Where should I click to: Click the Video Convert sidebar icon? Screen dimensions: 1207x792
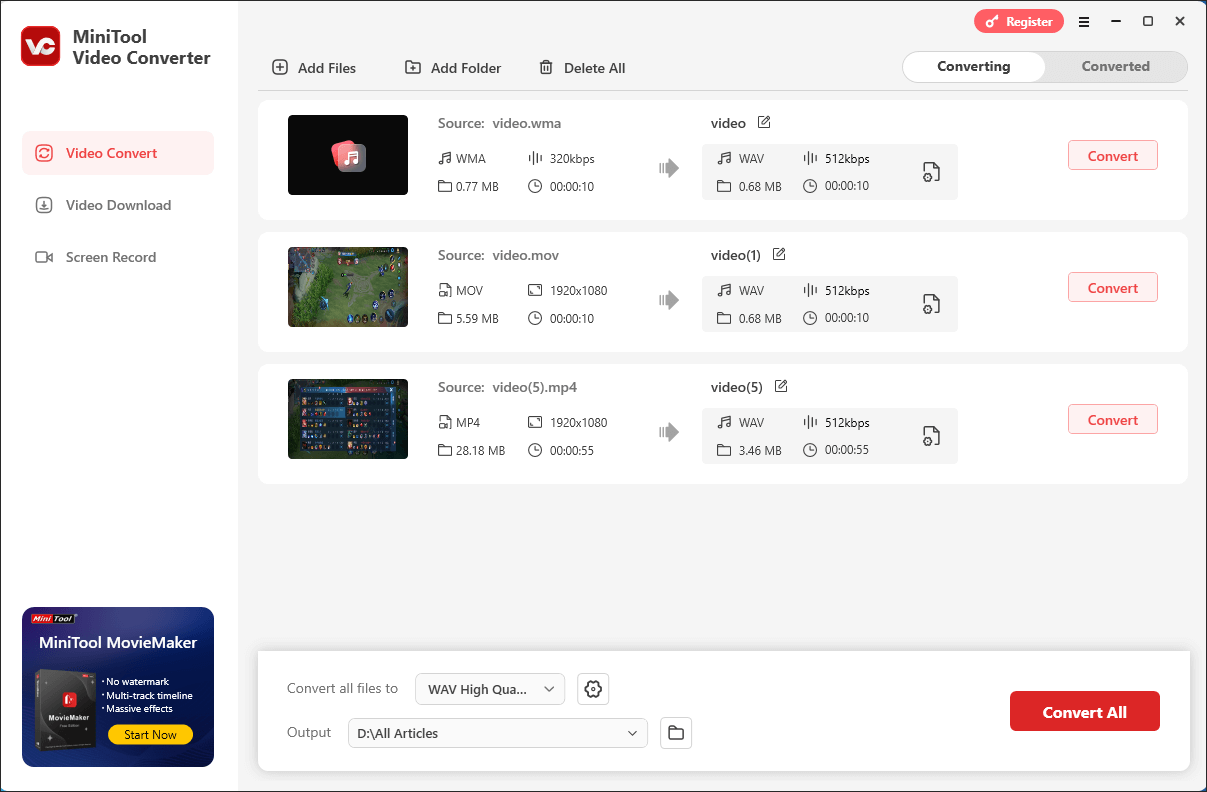pyautogui.click(x=44, y=153)
